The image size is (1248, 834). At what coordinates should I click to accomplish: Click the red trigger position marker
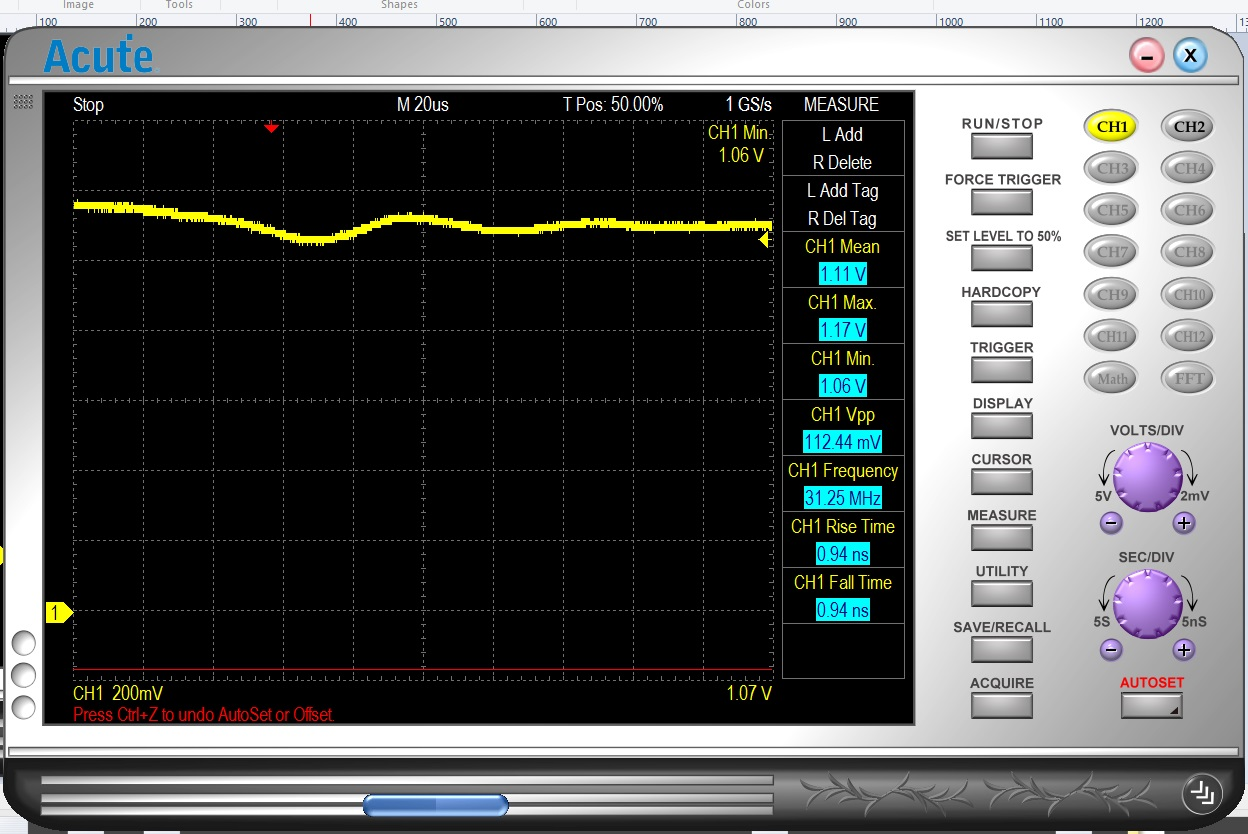coord(271,128)
